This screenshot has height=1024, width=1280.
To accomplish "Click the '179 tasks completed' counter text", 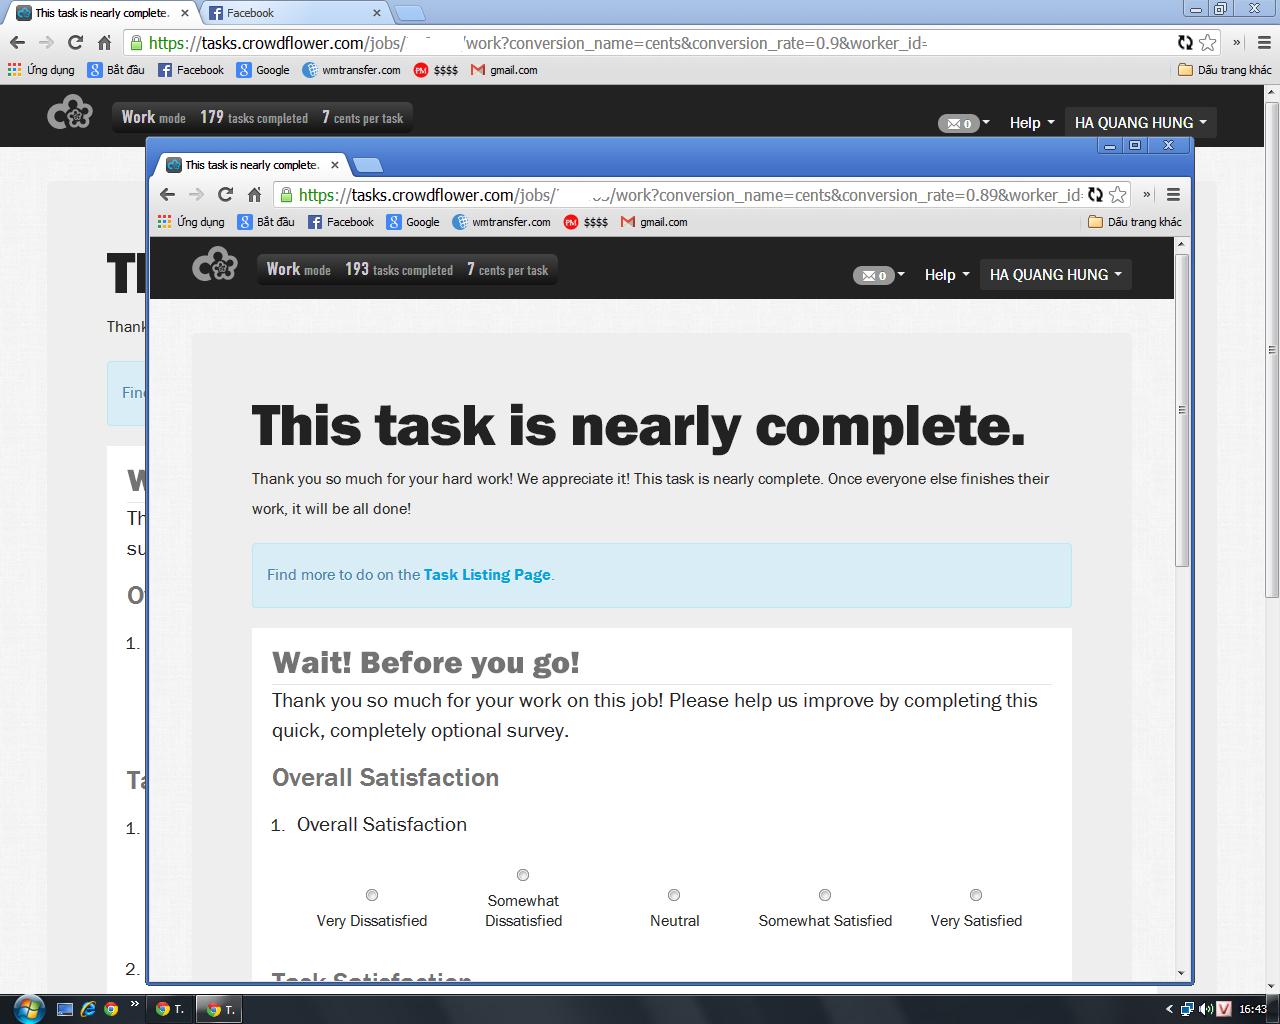I will coord(254,118).
